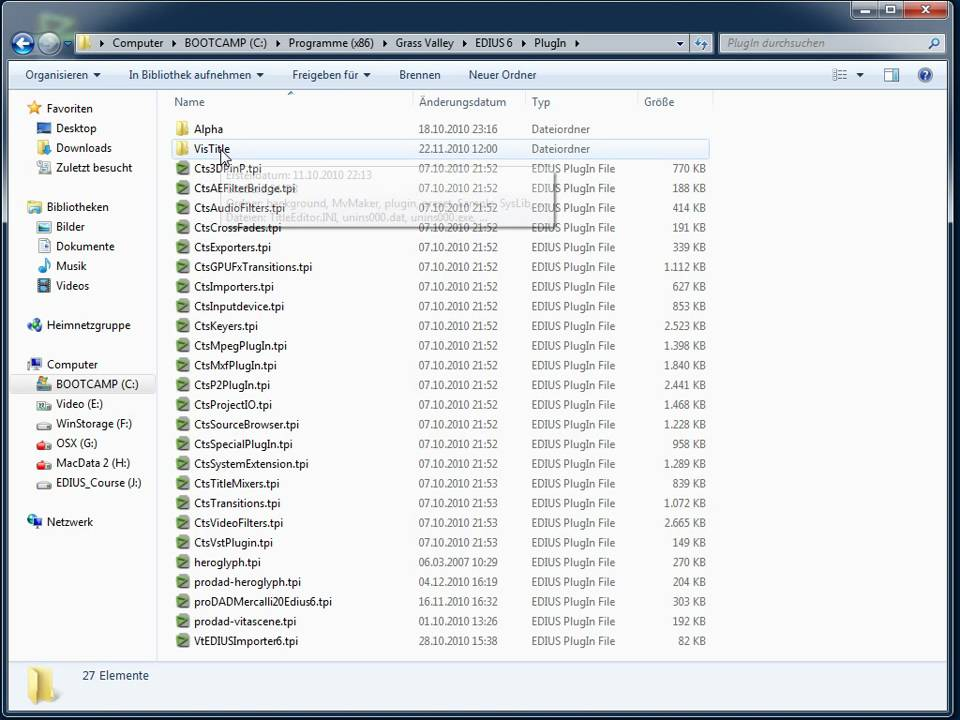Viewport: 960px width, 720px height.
Task: Open view options dropdown arrow
Action: click(860, 75)
